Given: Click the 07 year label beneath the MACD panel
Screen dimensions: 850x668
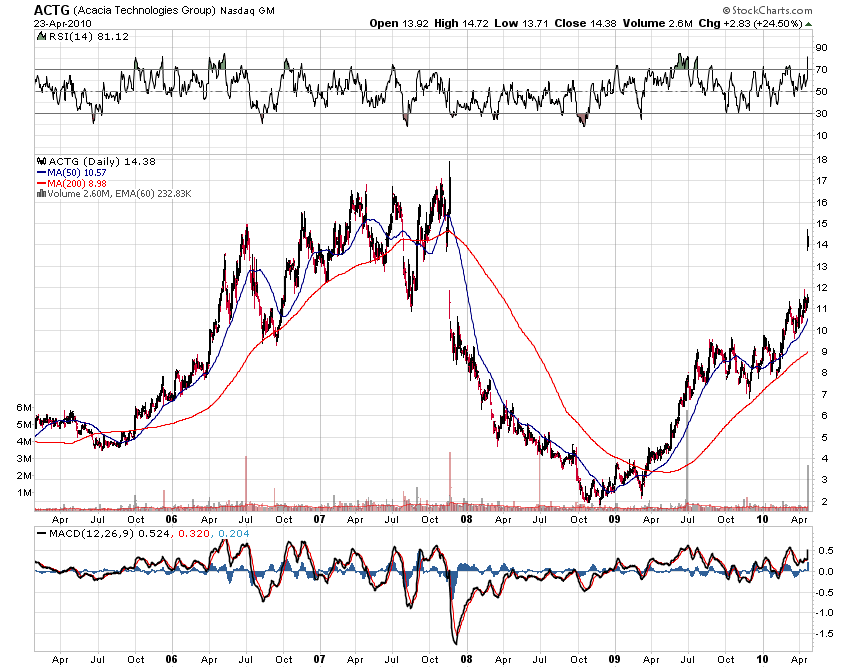Looking at the screenshot, I should click(319, 659).
